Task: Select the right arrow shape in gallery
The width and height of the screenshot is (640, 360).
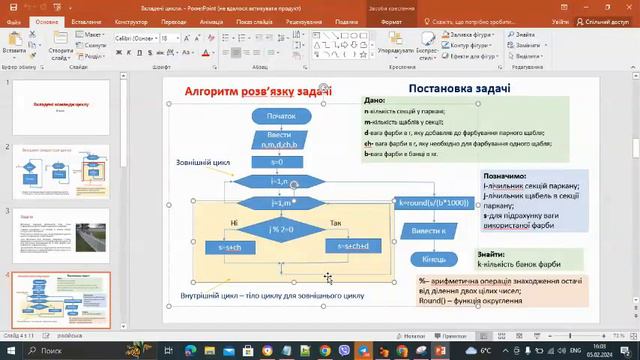Action: point(344,45)
